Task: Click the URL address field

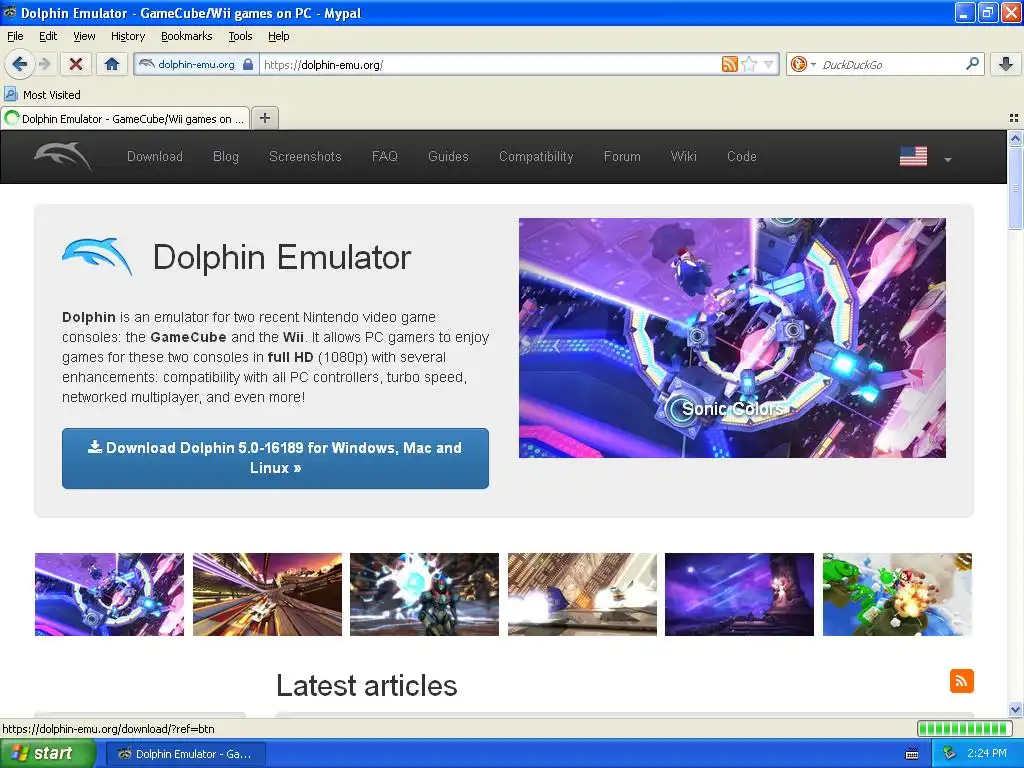Action: 490,64
